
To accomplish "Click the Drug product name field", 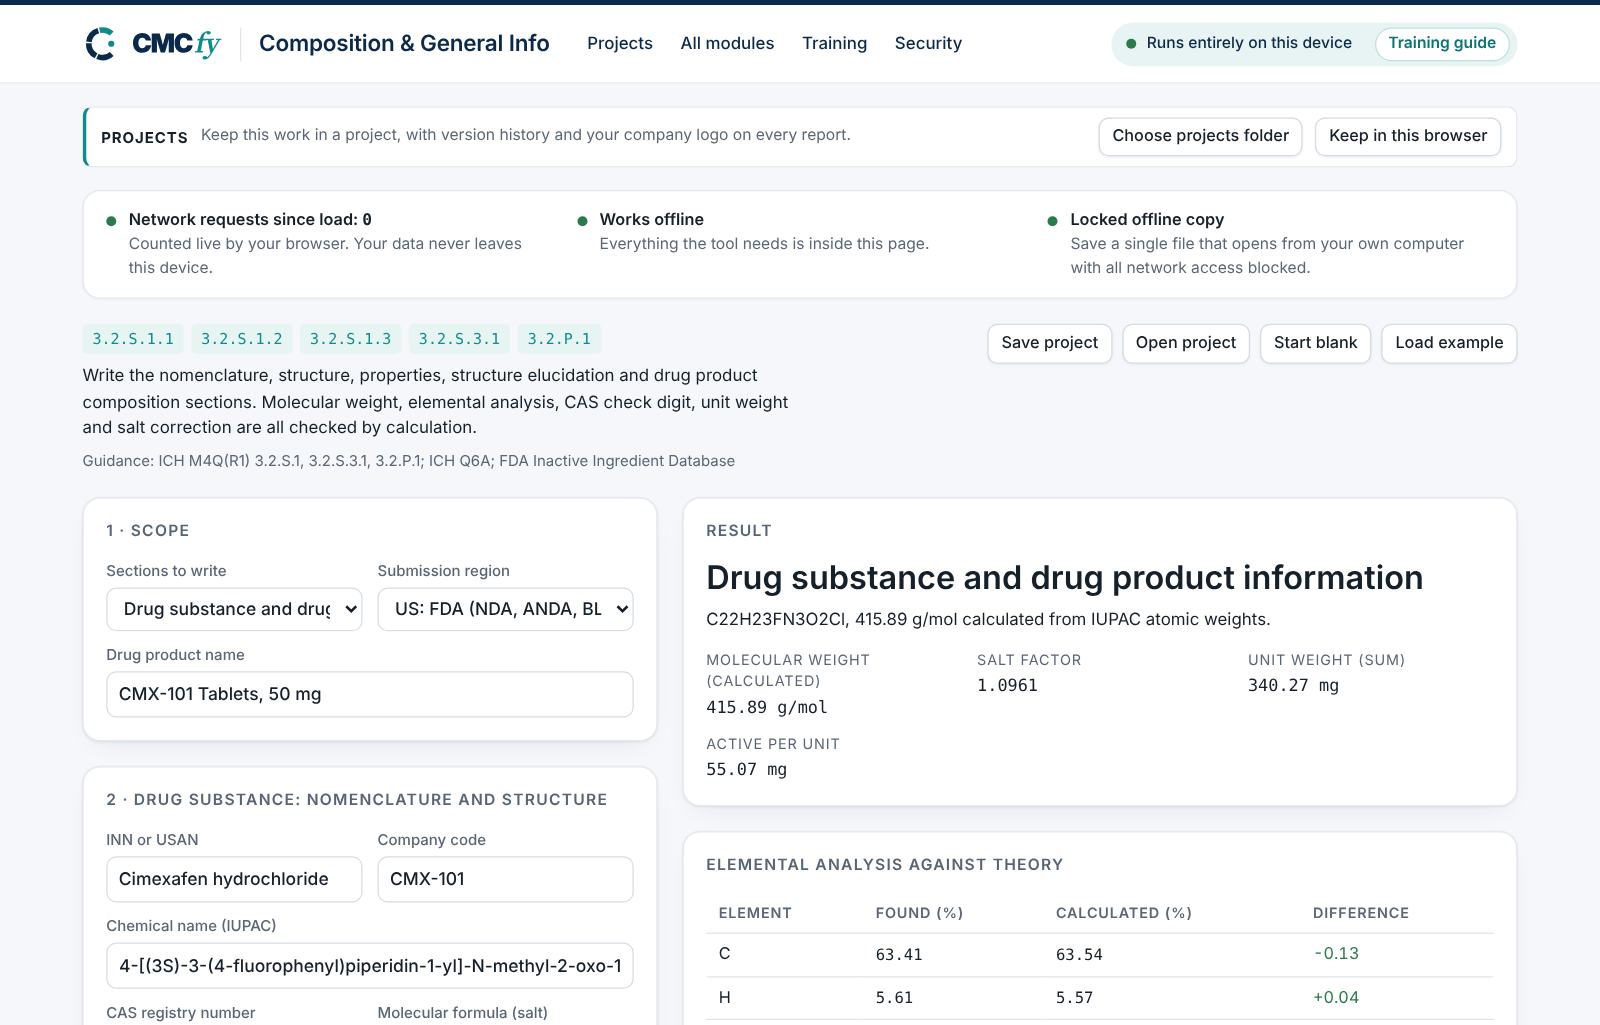I will click(370, 694).
